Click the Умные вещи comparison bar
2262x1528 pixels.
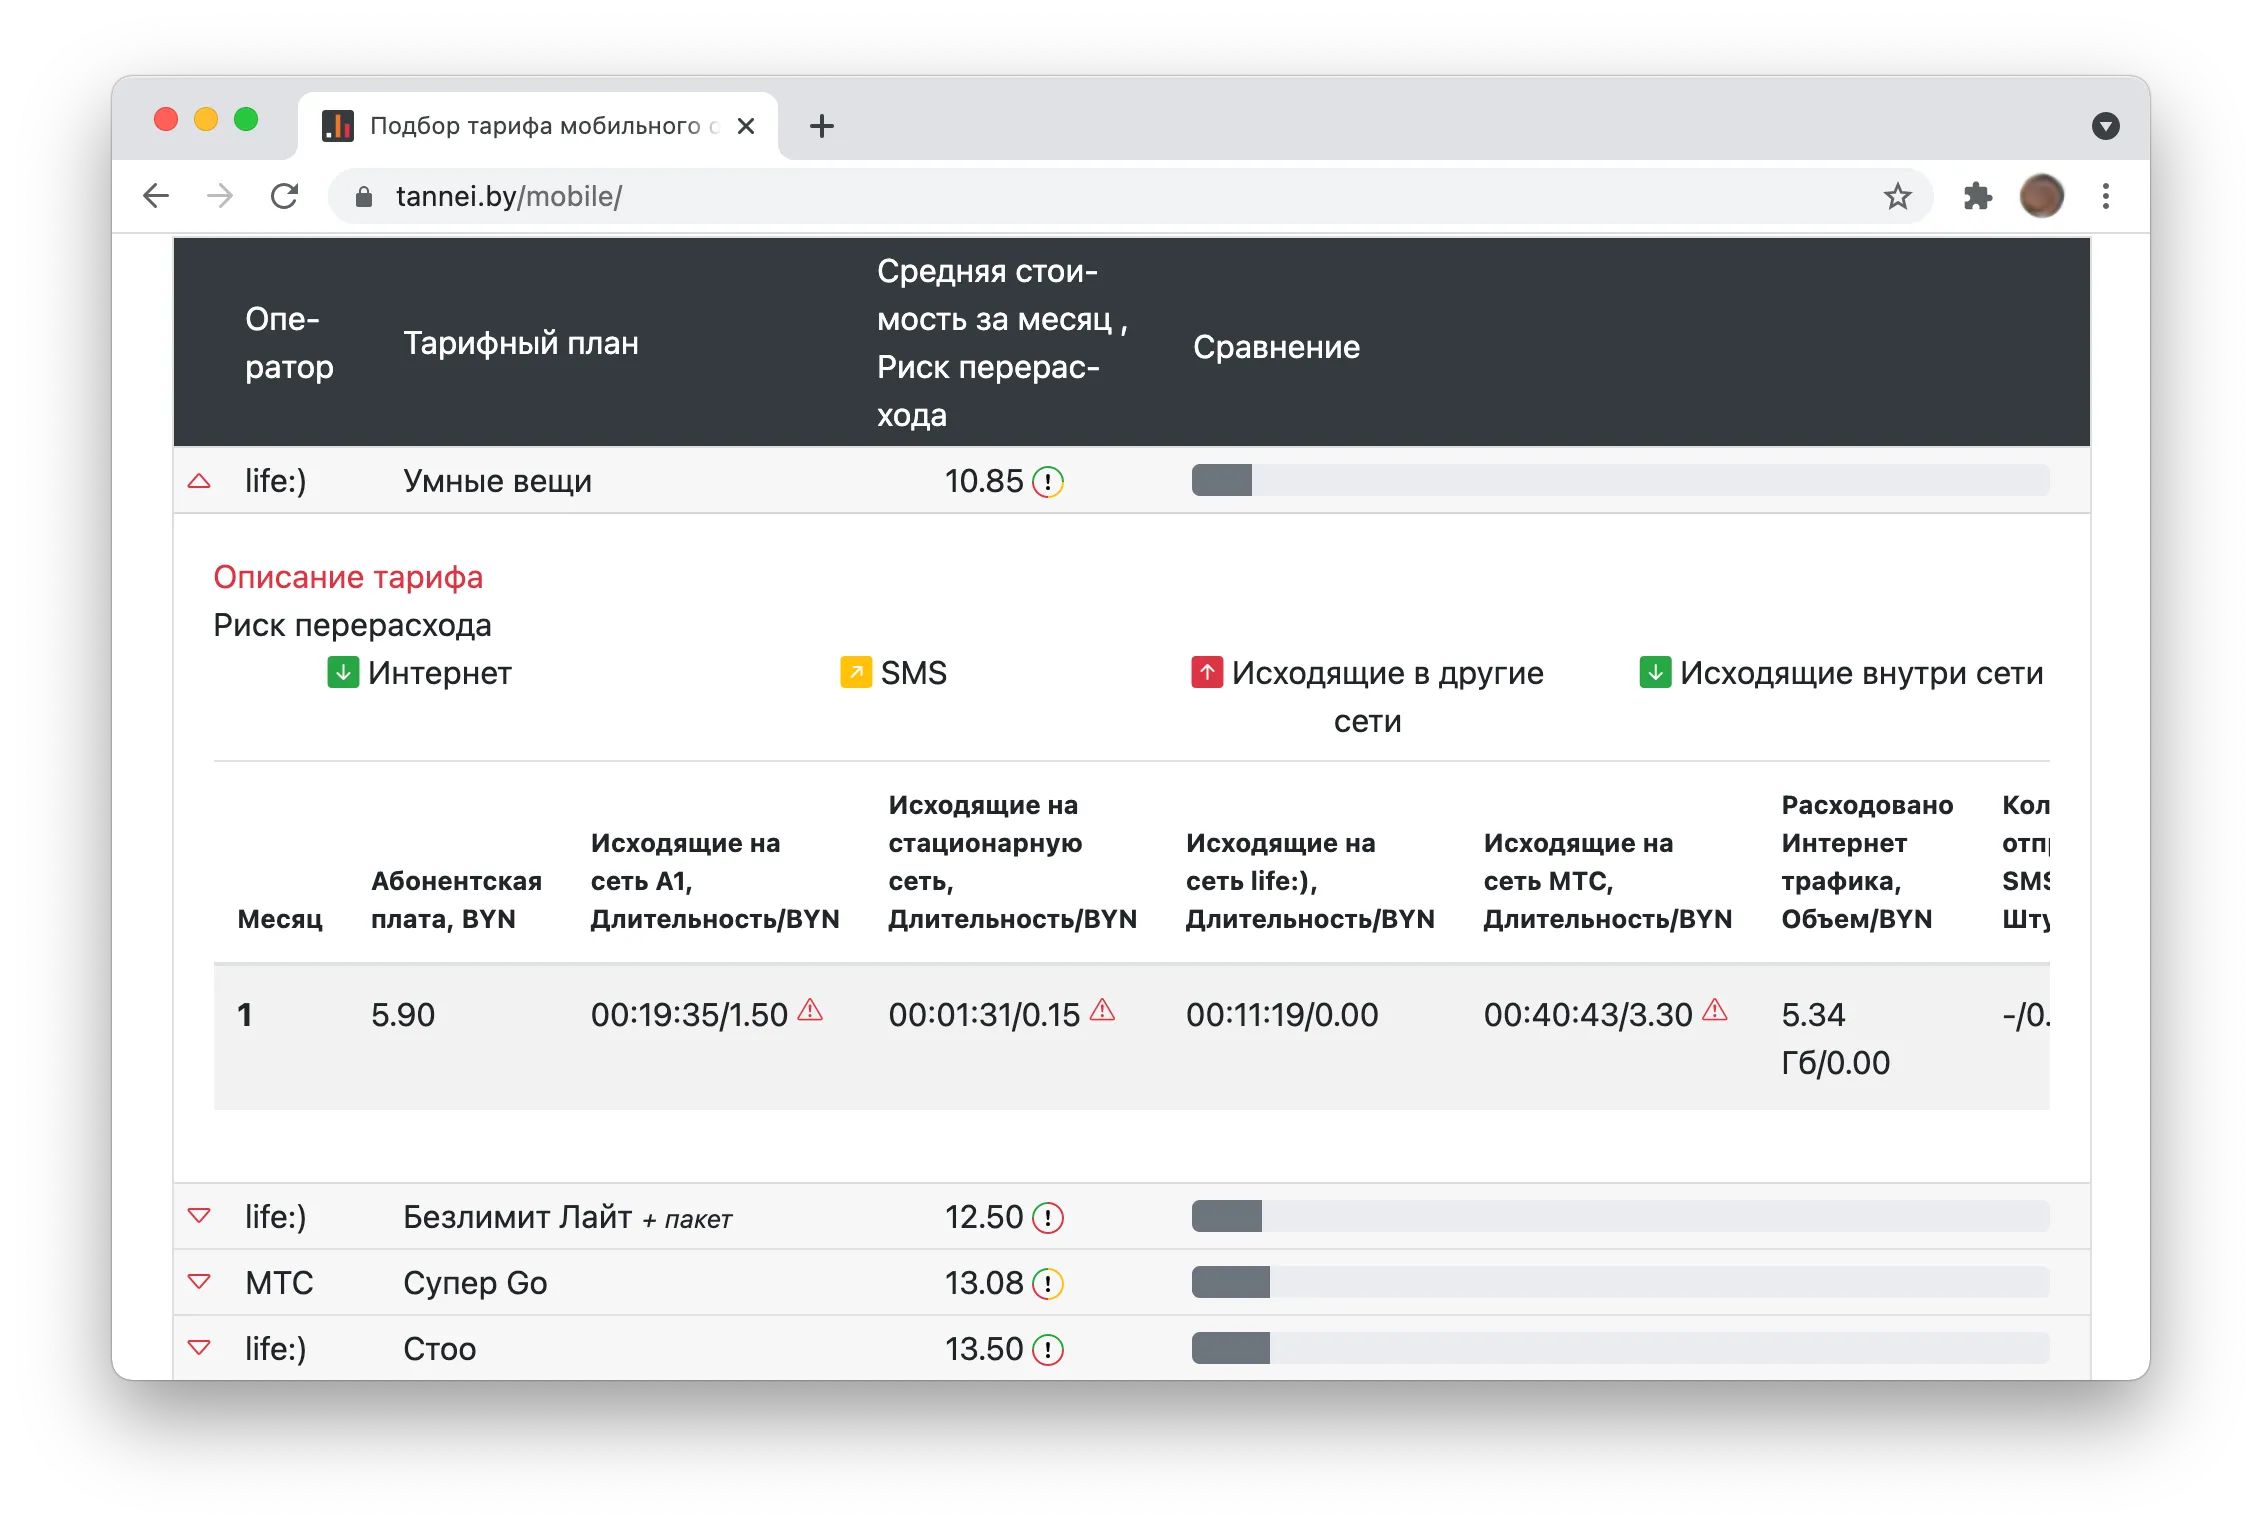tap(1620, 481)
